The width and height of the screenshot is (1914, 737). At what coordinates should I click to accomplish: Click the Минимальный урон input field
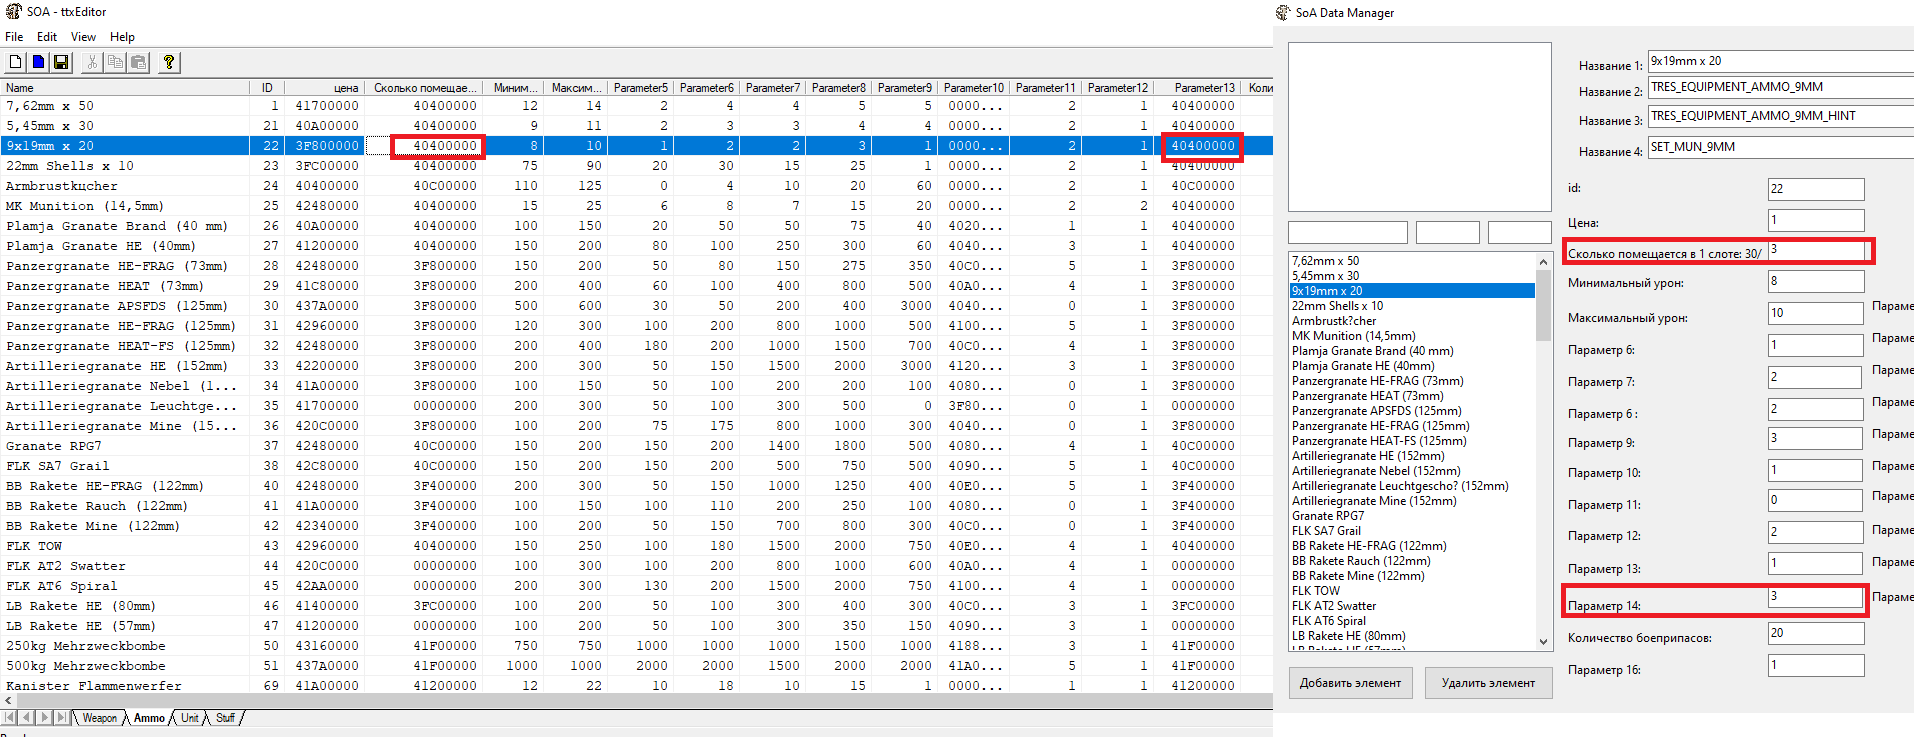(1816, 282)
